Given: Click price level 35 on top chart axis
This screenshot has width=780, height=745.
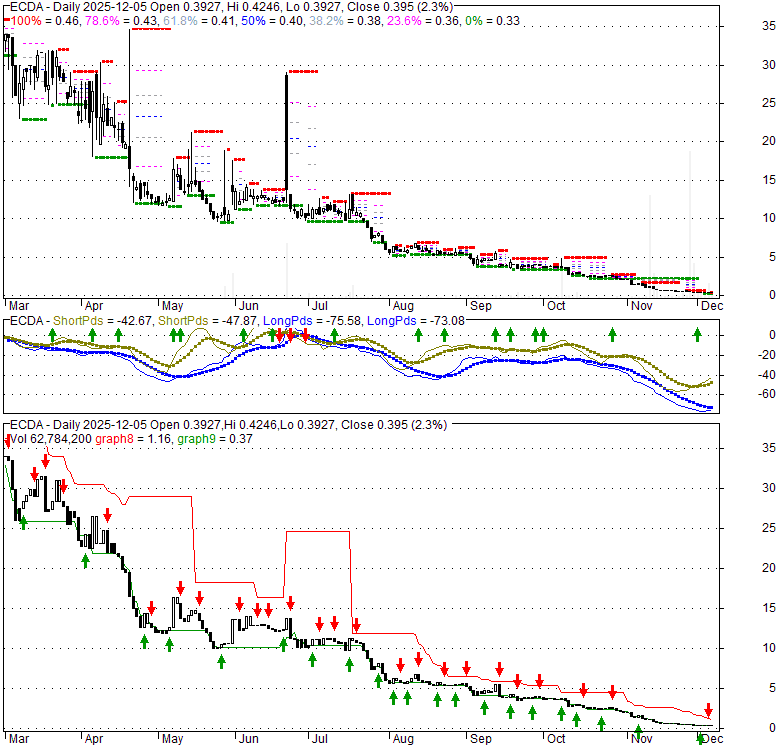Looking at the screenshot, I should pyautogui.click(x=769, y=26).
